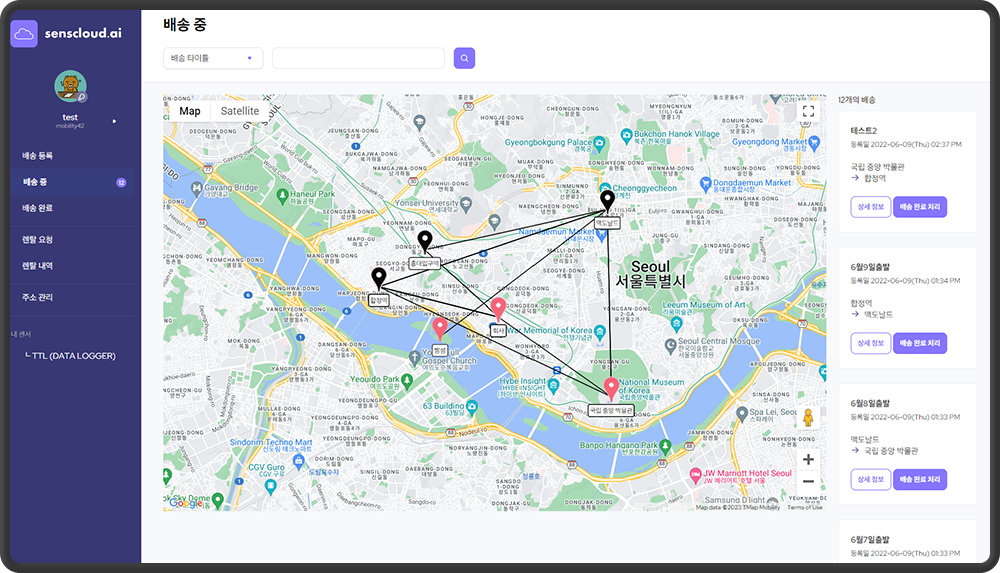Image resolution: width=1000 pixels, height=573 pixels.
Task: Click the Street View pegman icon
Action: [x=808, y=419]
